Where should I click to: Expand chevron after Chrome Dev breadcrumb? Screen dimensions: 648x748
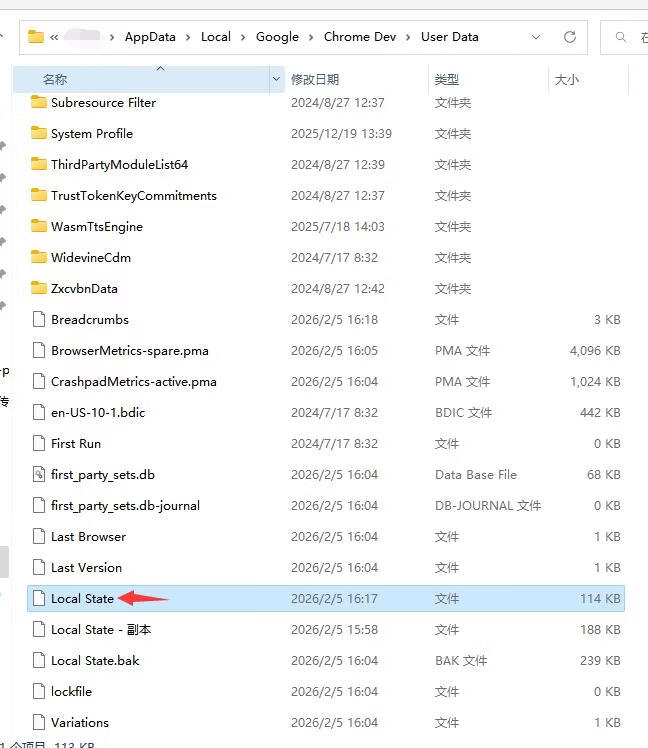pos(408,37)
